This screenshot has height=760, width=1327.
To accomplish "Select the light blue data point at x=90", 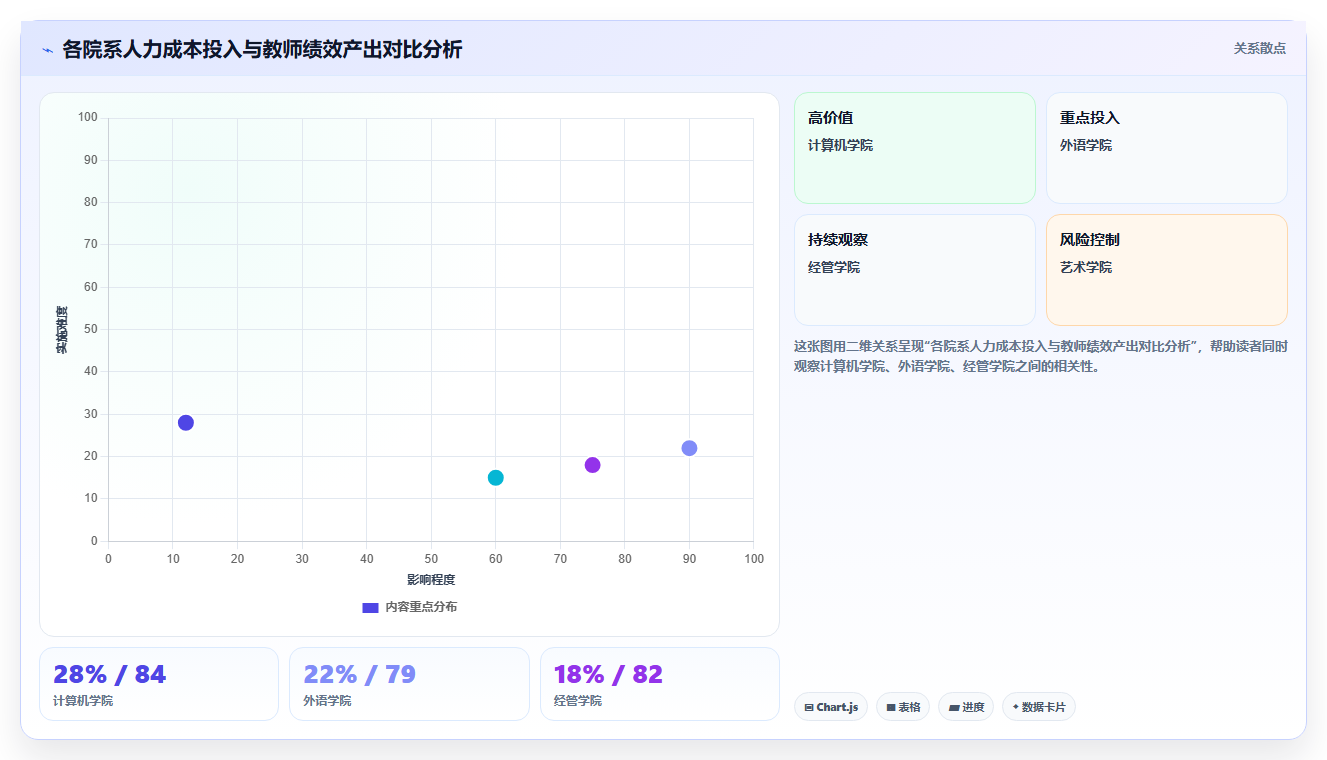I will (689, 448).
